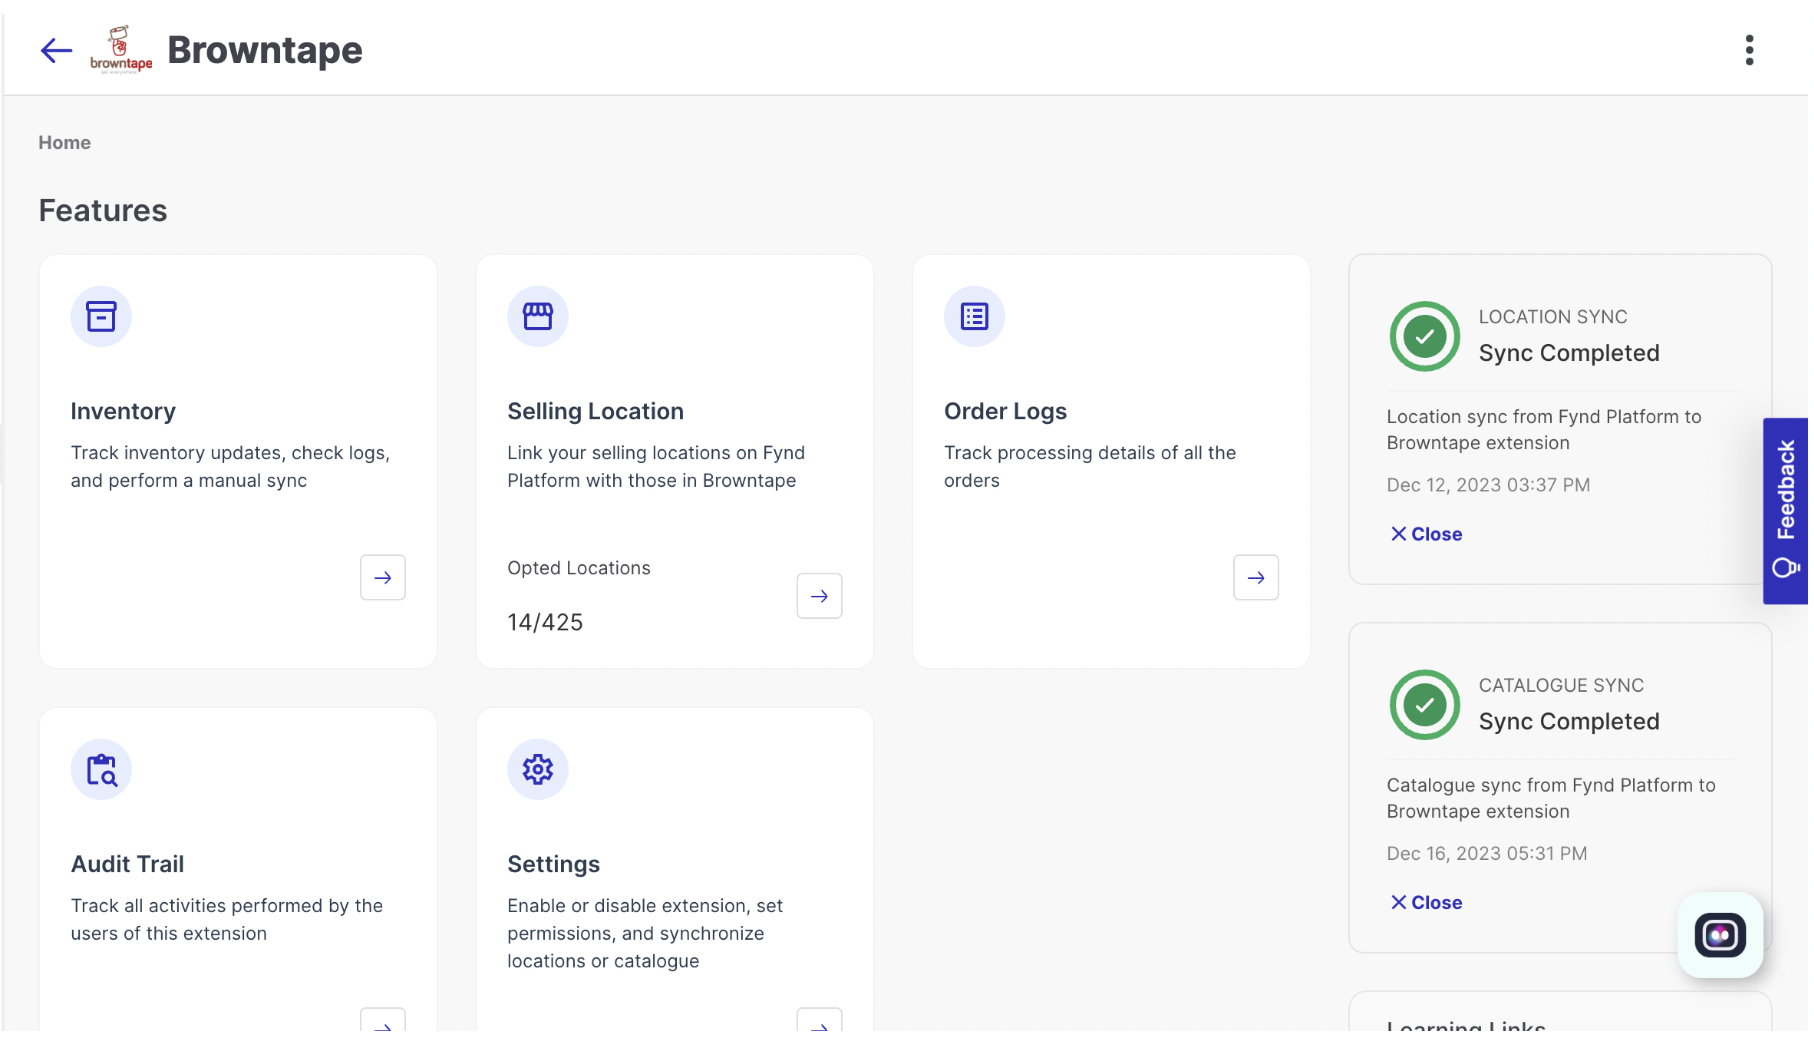1814x1038 pixels.
Task: Click the Settings card title
Action: pos(555,866)
